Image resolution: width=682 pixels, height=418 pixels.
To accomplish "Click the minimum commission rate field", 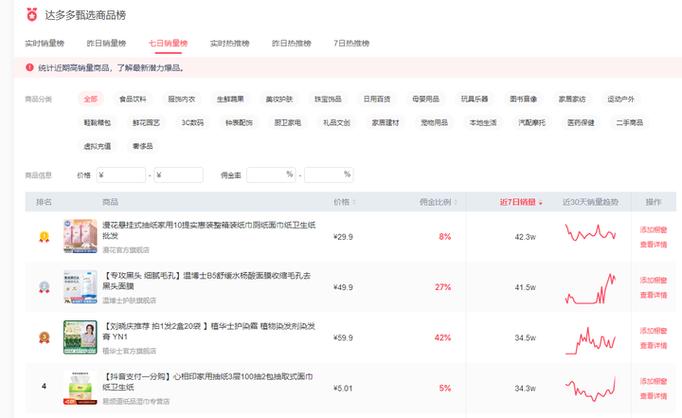I will 271,175.
